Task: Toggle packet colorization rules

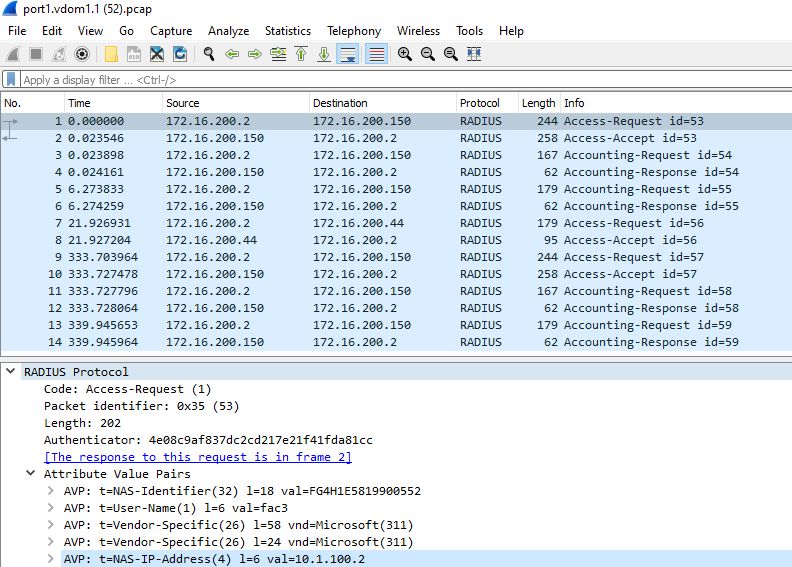Action: click(376, 54)
